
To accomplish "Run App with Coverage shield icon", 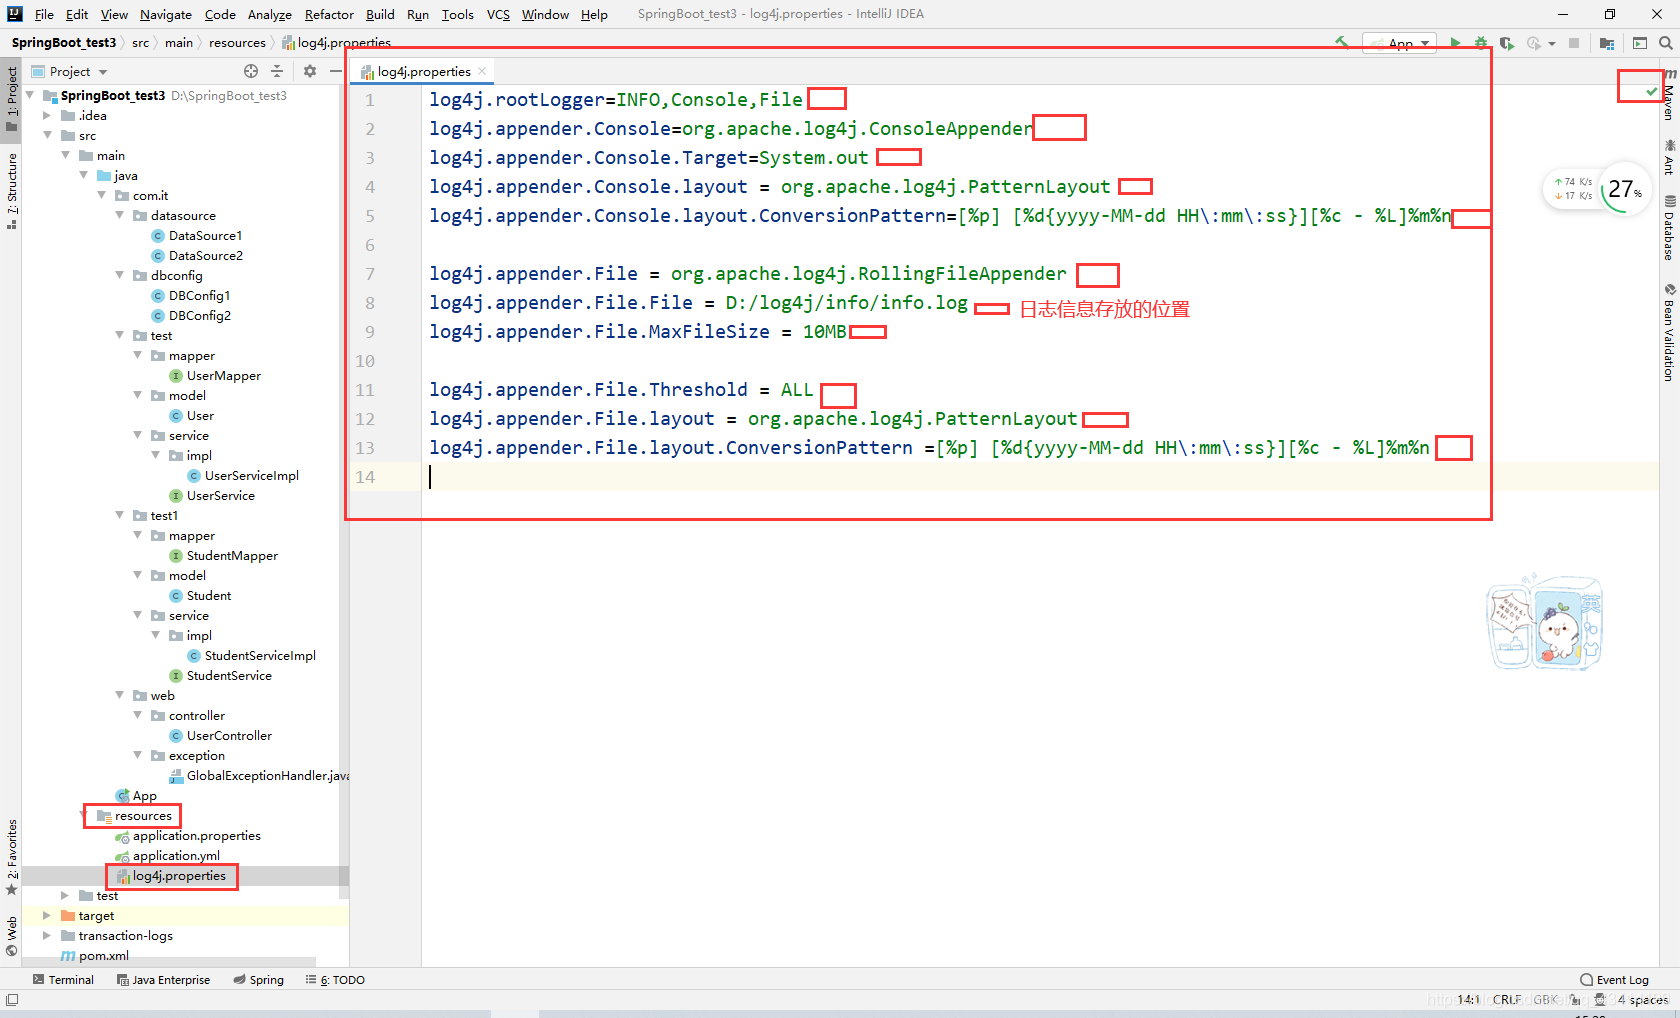I will (x=1507, y=43).
